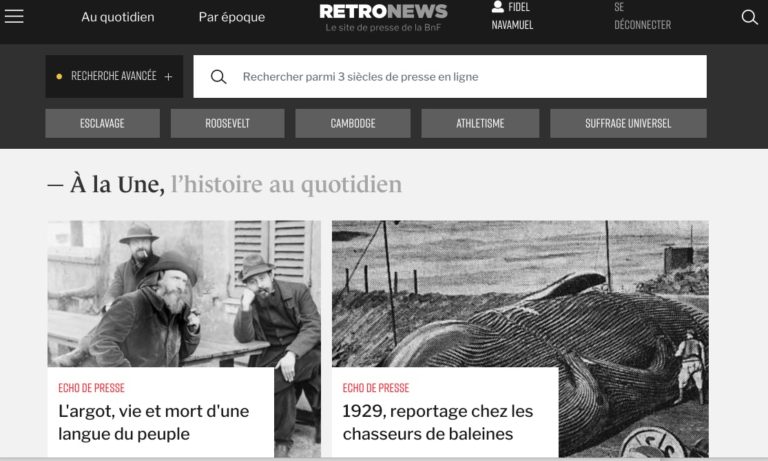
Task: Click the magnifier icon inside search box
Action: click(218, 76)
